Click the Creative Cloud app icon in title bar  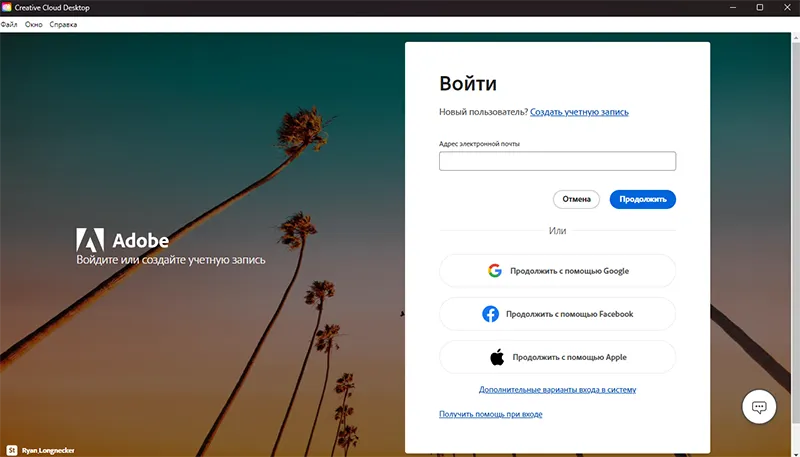[x=7, y=7]
